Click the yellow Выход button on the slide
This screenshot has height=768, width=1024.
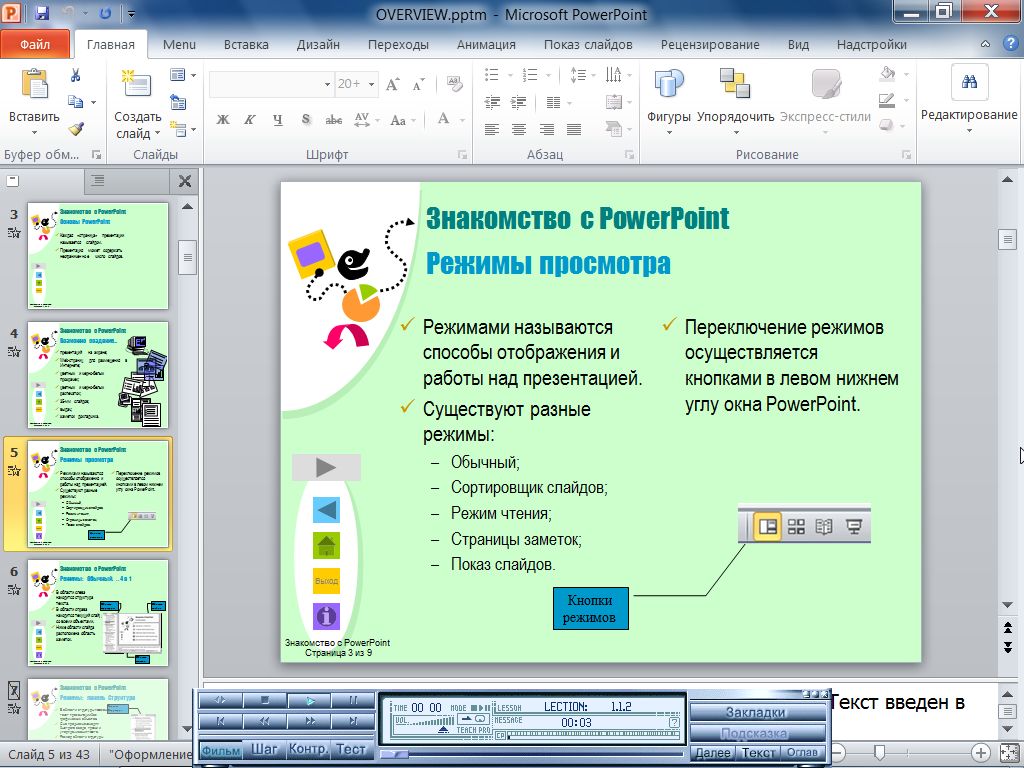click(x=326, y=581)
